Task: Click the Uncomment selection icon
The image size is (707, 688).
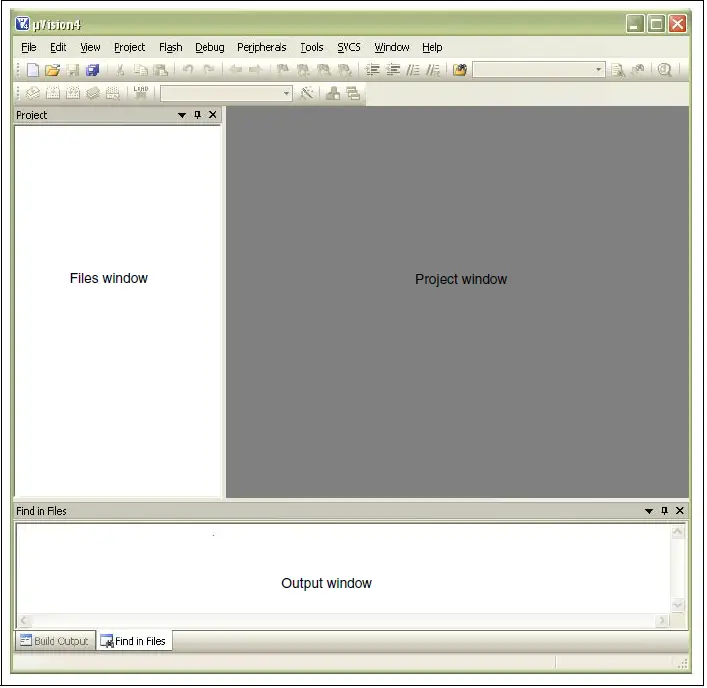Action: [x=433, y=70]
